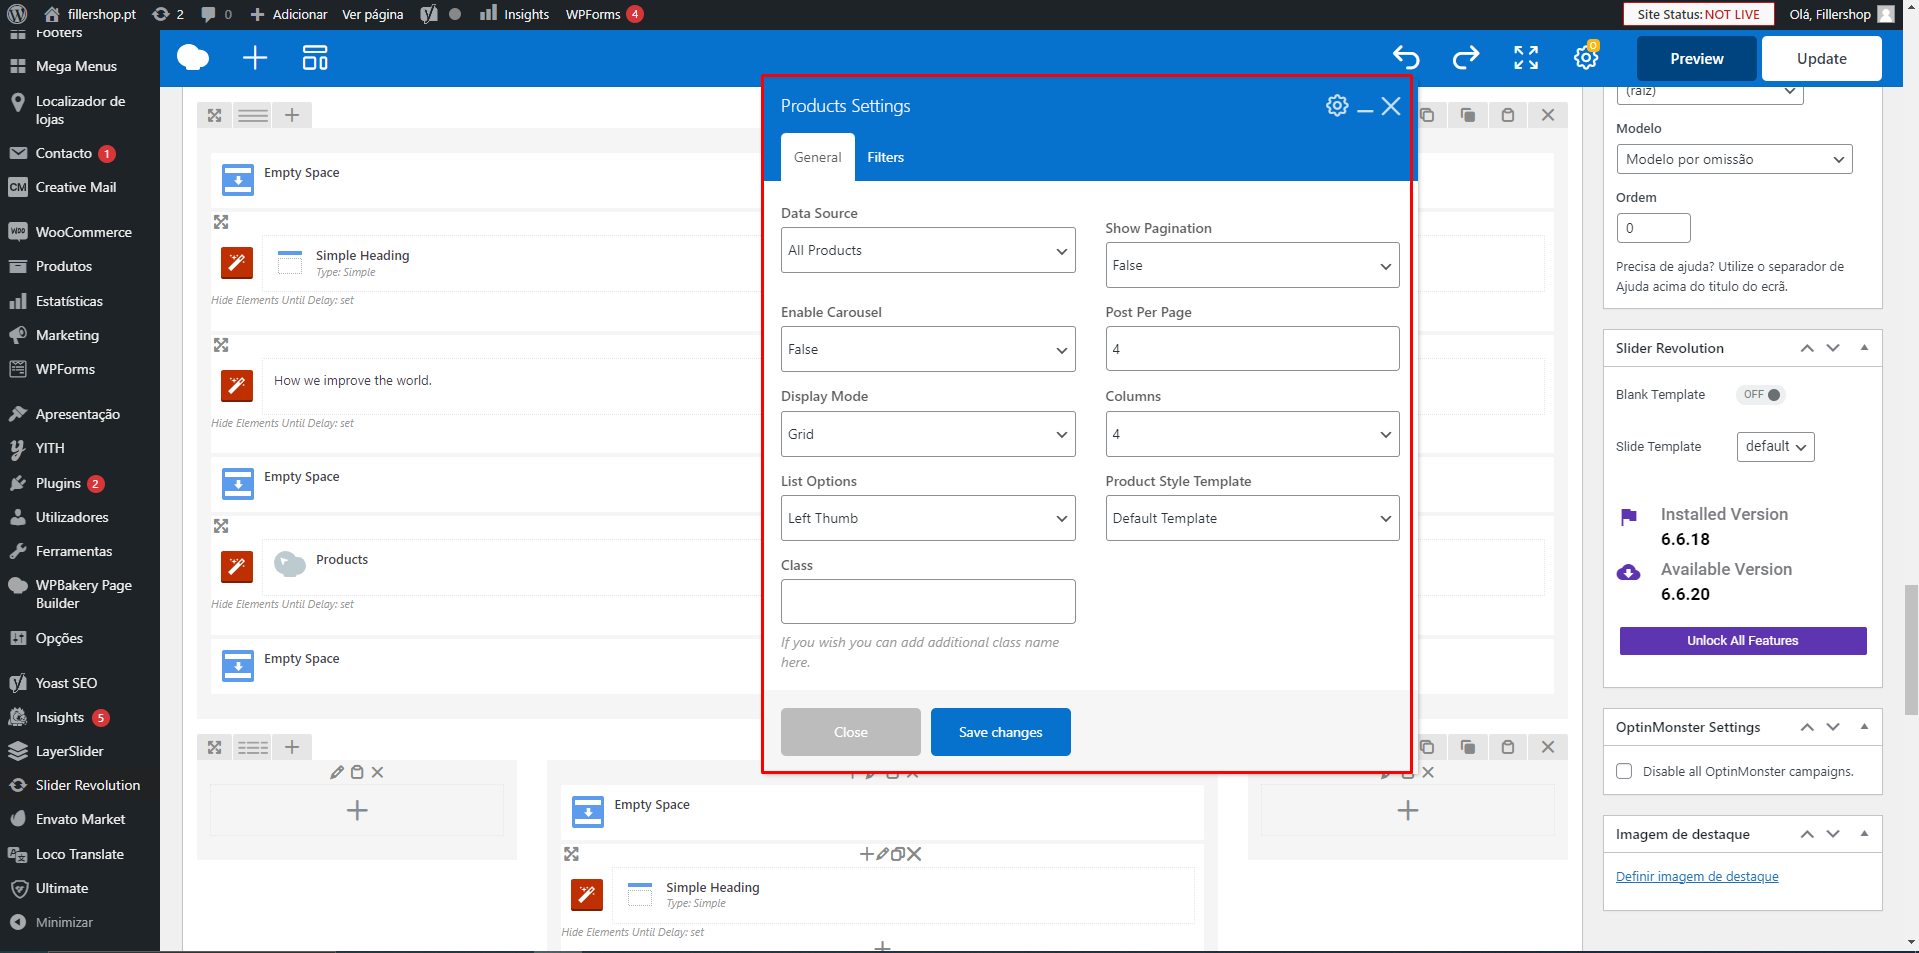
Task: Open the Display Mode dropdown
Action: click(928, 434)
